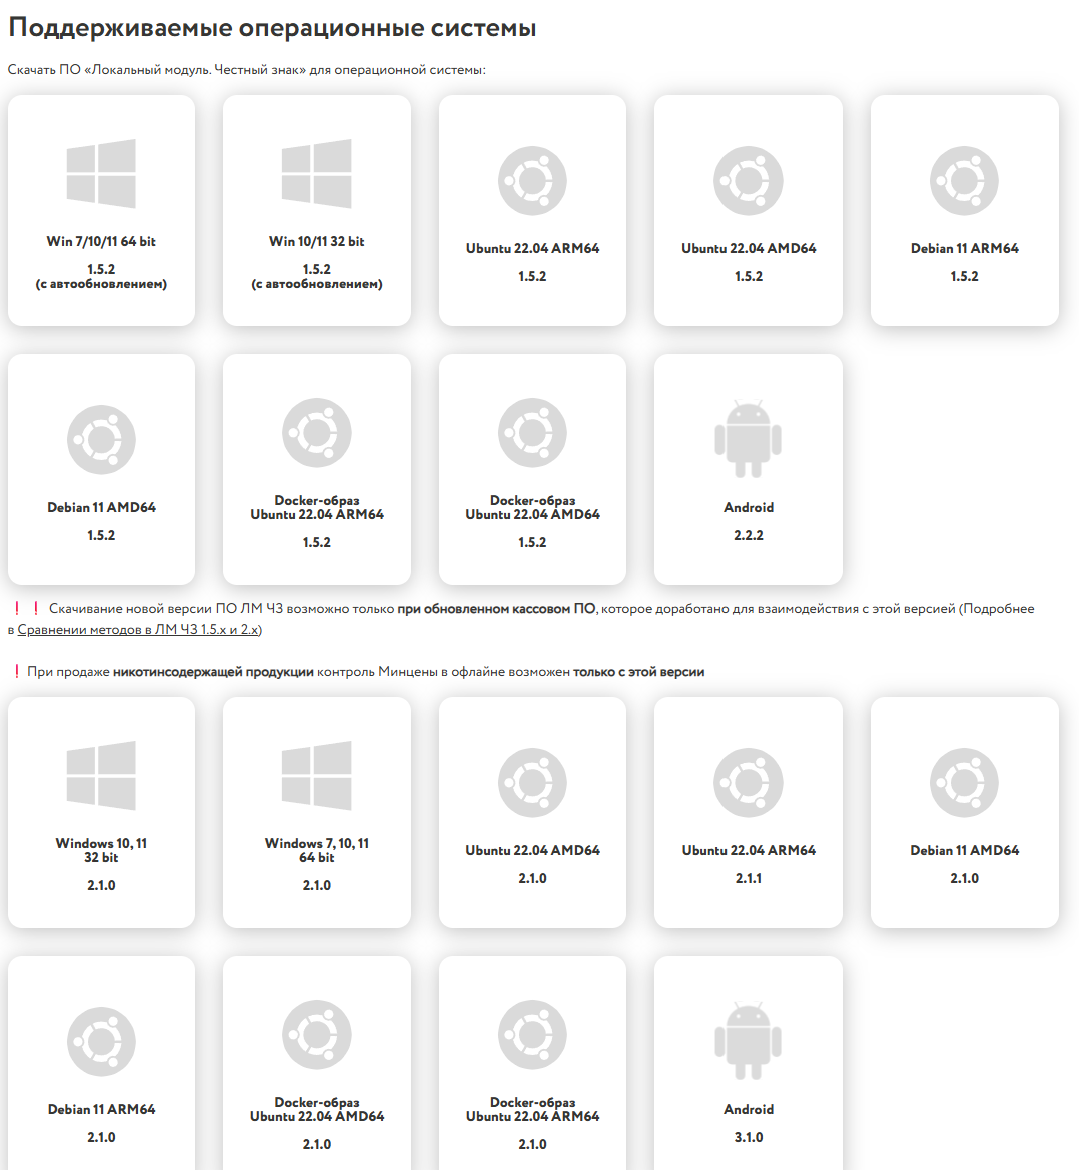This screenshot has height=1170, width=1079.
Task: Click the Ubuntu logo for Ubuntu 22.04 ARM64 2.1.1
Action: (748, 783)
